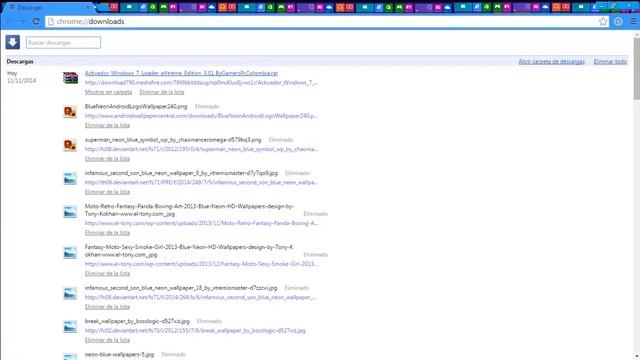Click the blue downloads arrow logo
The image size is (640, 360).
[x=13, y=42]
